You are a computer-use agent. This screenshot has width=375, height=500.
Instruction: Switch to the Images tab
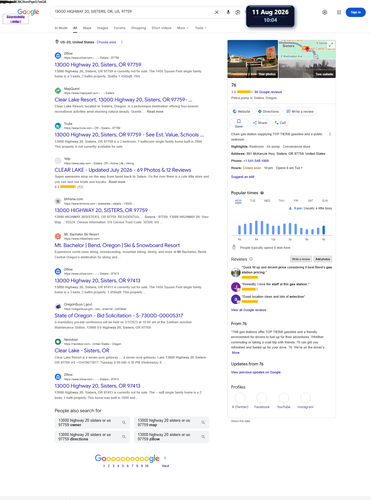[x=103, y=28]
